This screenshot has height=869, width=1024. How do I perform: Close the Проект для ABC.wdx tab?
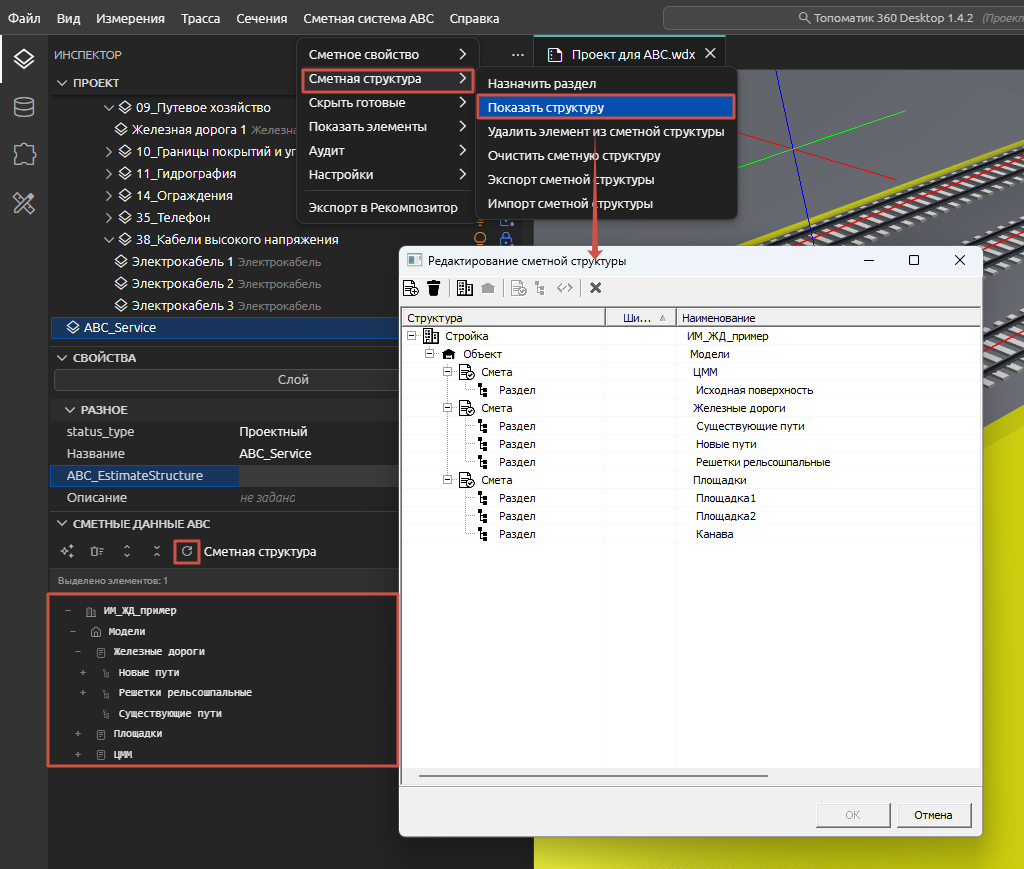click(x=711, y=54)
